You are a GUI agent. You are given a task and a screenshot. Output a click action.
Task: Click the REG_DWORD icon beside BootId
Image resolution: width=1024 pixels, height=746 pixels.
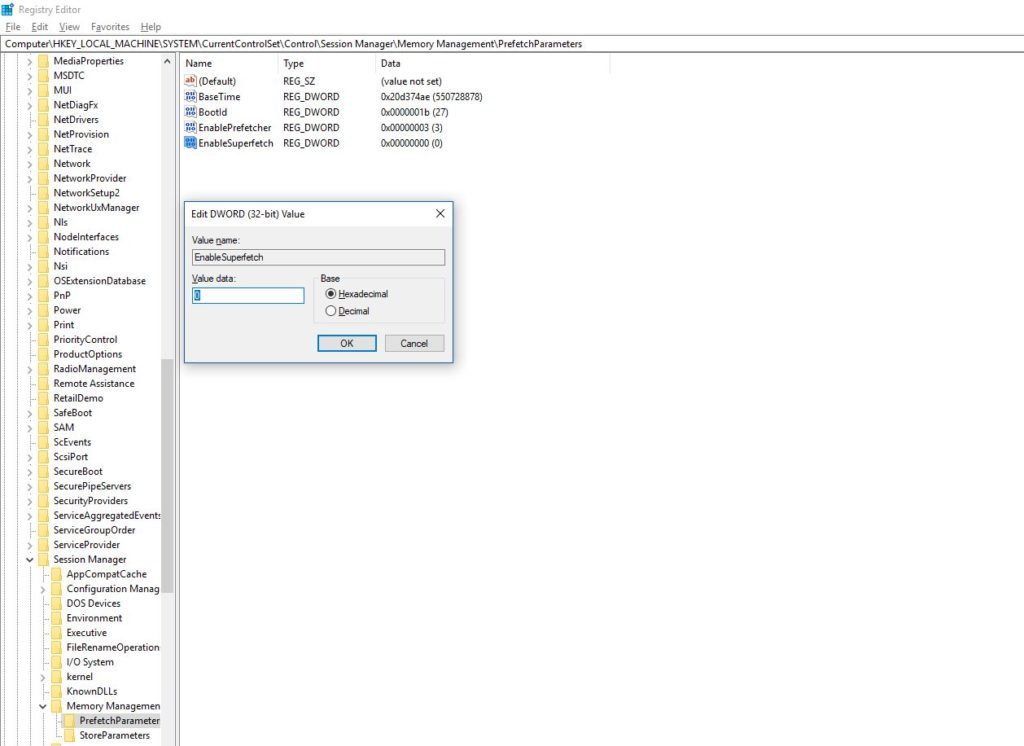[190, 112]
